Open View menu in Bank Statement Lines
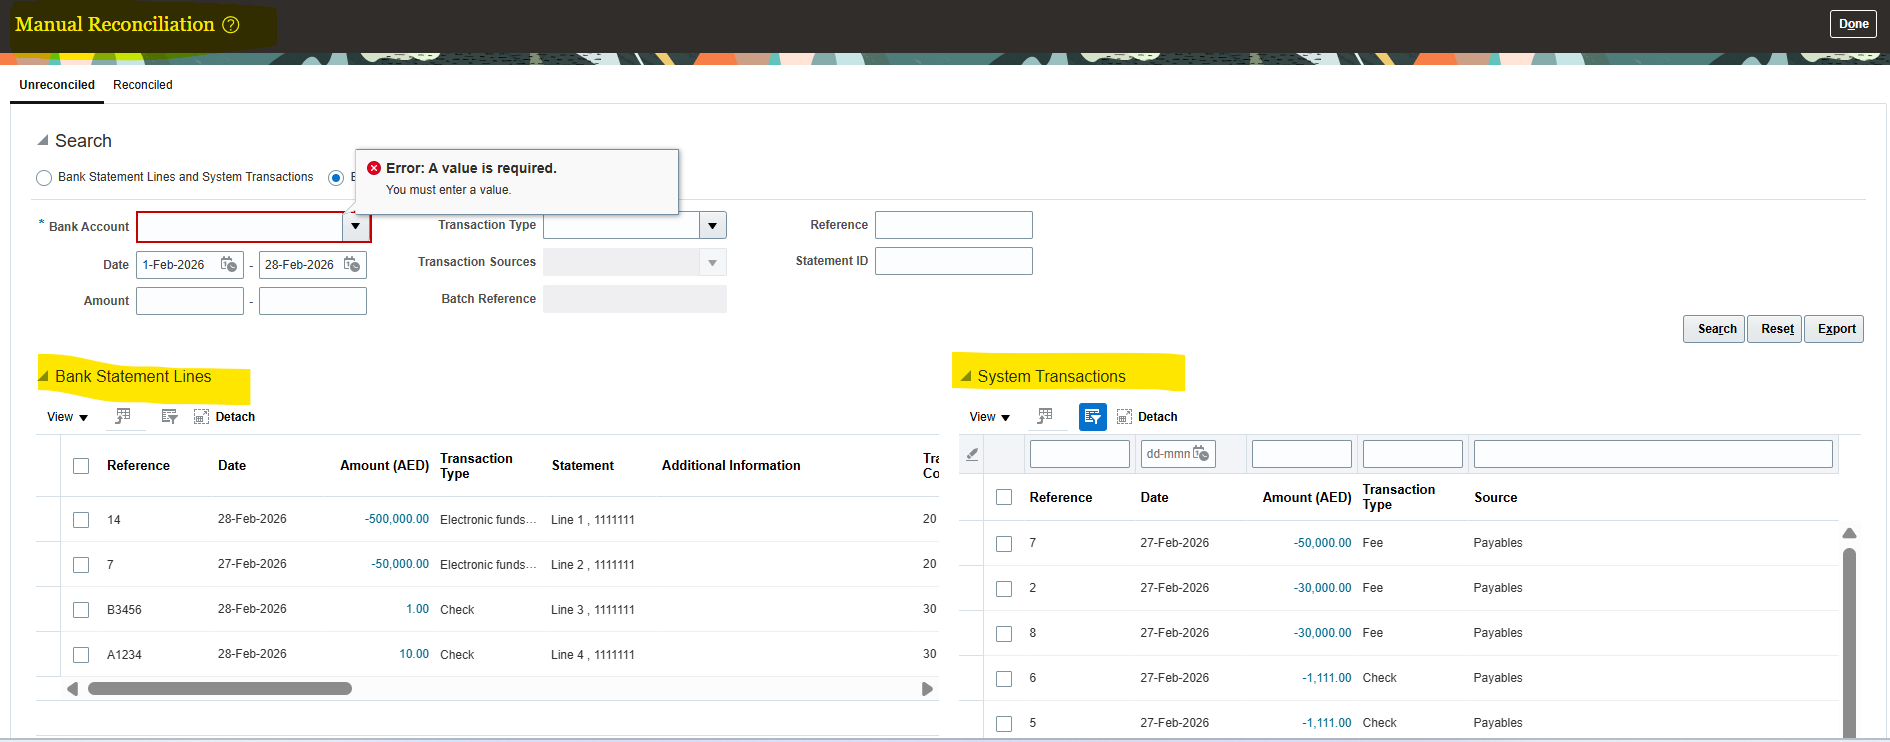1890x742 pixels. [x=67, y=417]
